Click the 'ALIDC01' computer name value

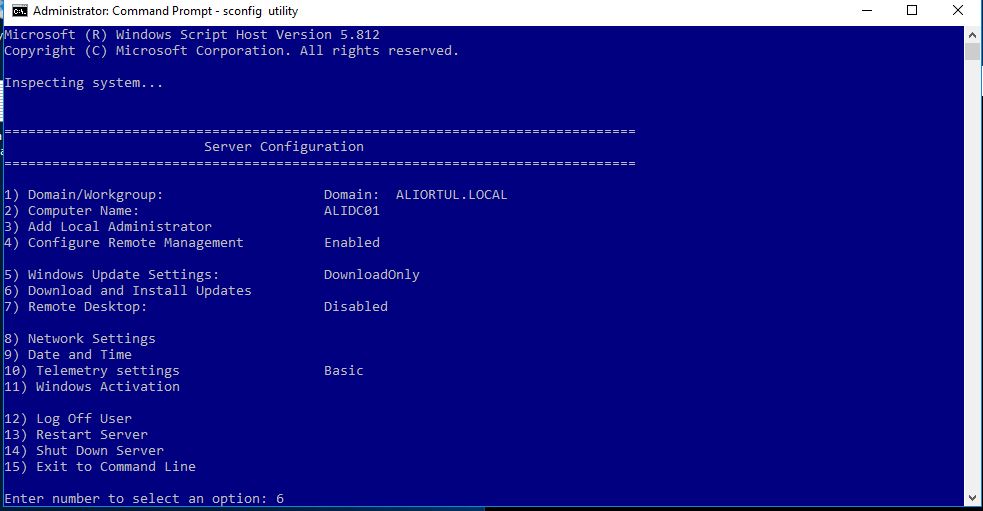[351, 211]
